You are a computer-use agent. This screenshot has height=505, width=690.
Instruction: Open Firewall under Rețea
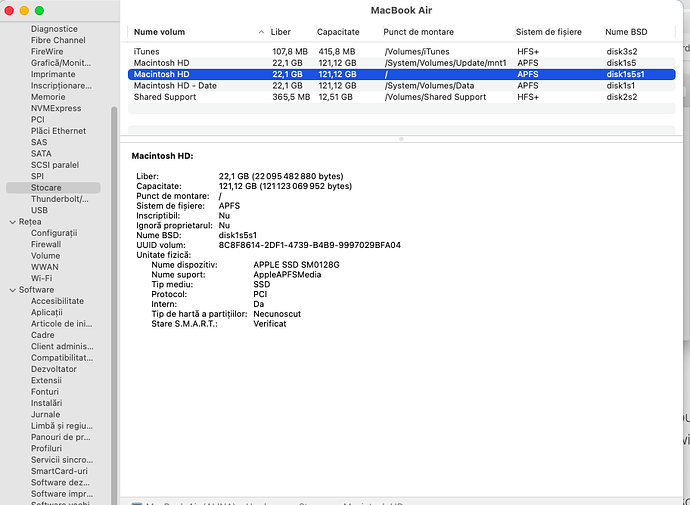pos(46,244)
